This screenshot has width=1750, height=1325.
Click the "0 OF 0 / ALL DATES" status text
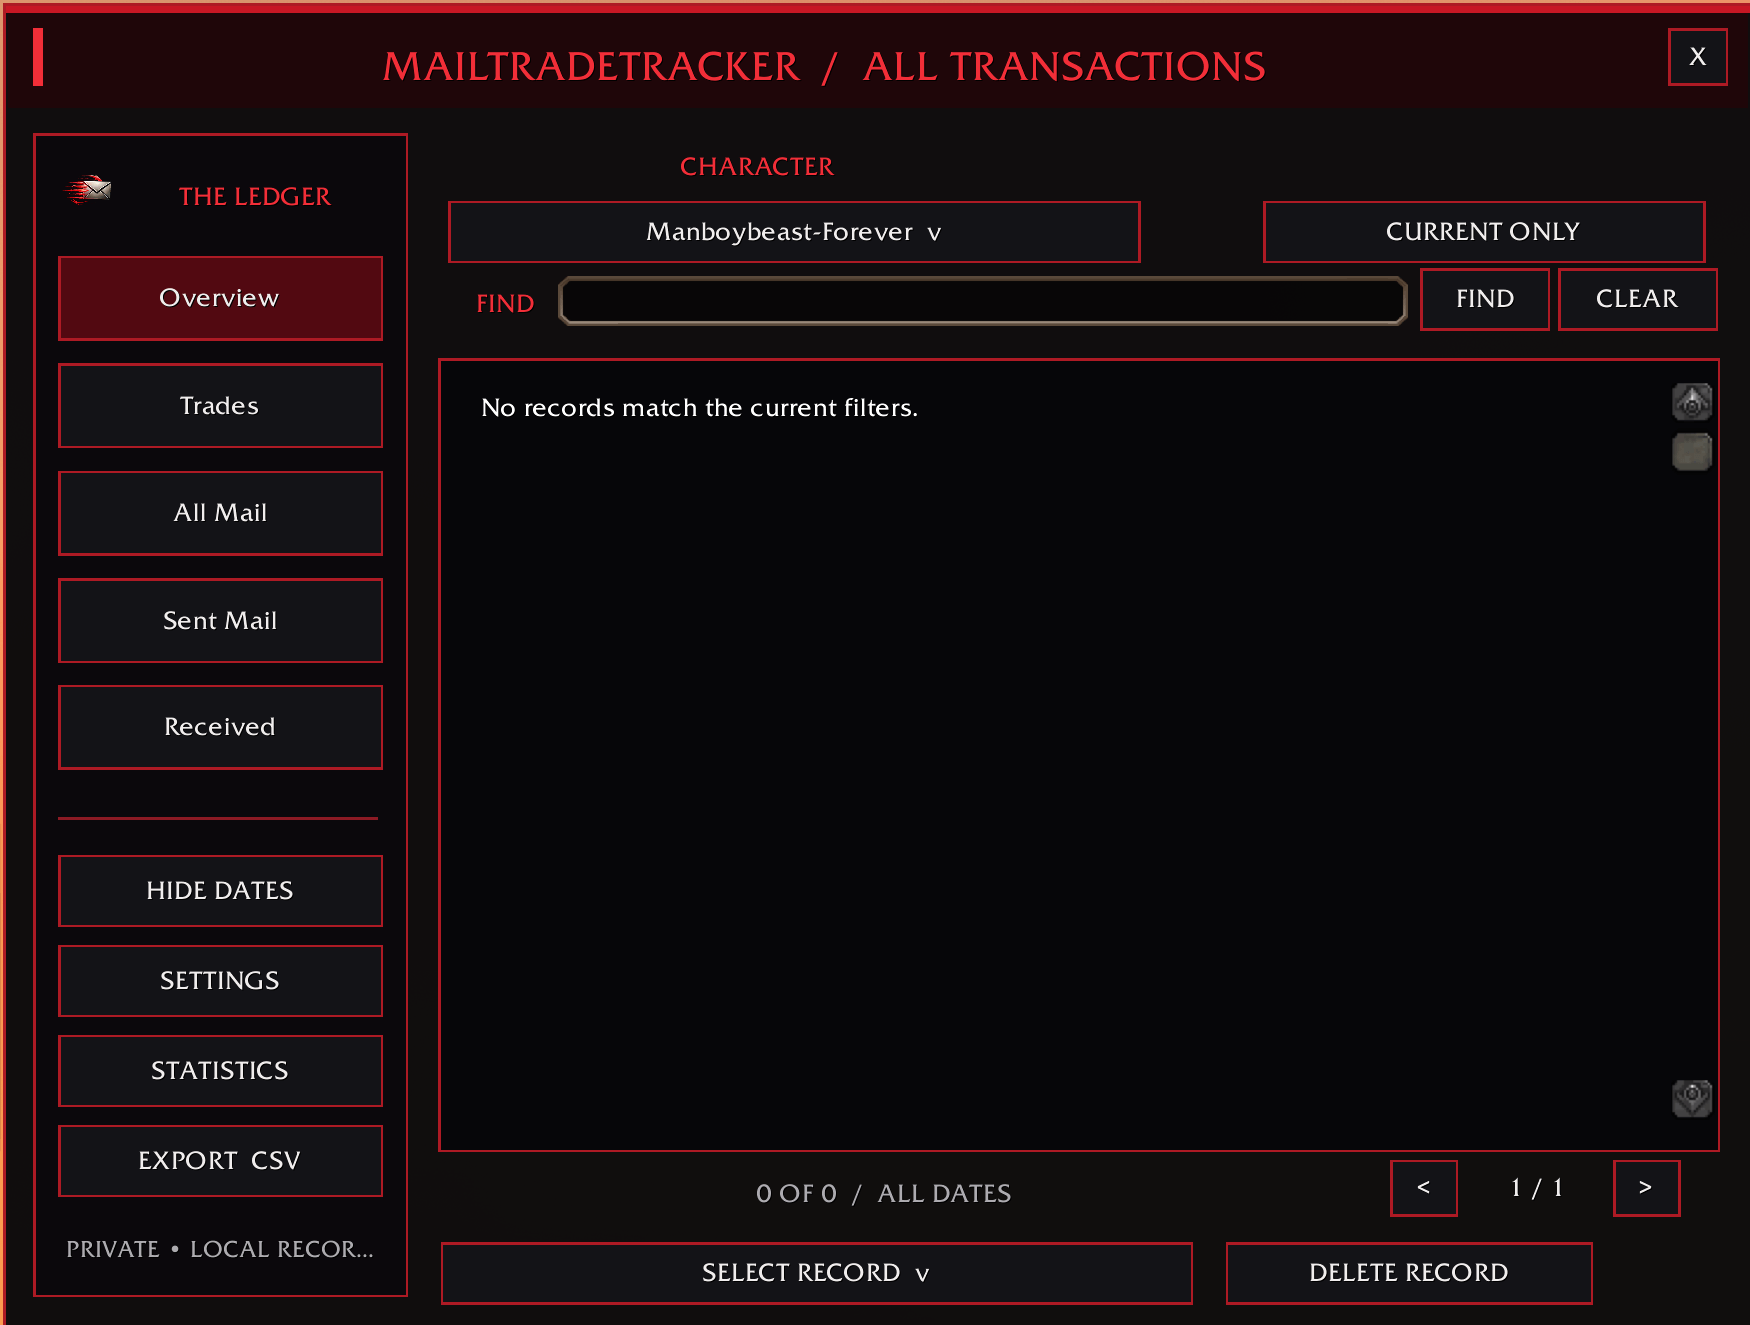click(883, 1193)
